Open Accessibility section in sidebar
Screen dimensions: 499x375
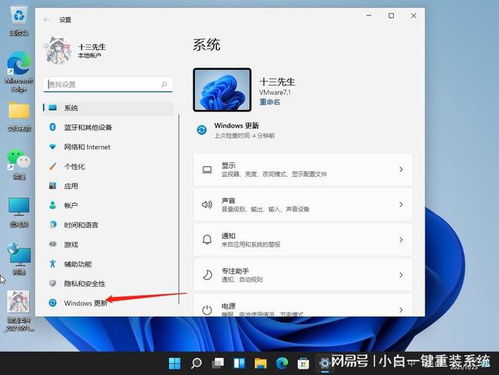point(109,264)
